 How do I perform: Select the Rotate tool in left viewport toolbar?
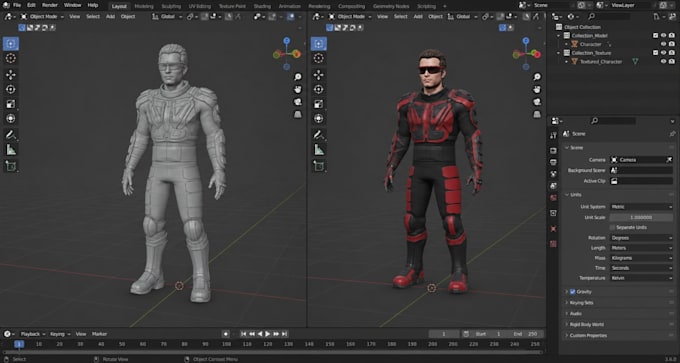tap(11, 89)
